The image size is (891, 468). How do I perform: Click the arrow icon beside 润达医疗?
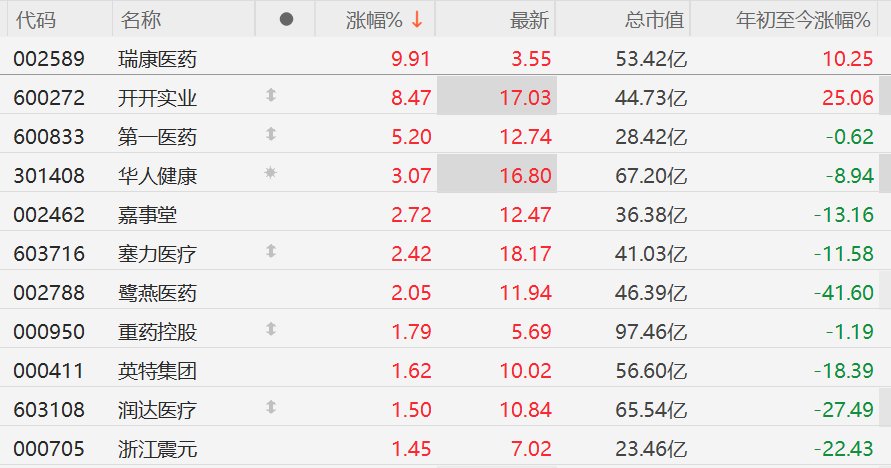click(271, 407)
